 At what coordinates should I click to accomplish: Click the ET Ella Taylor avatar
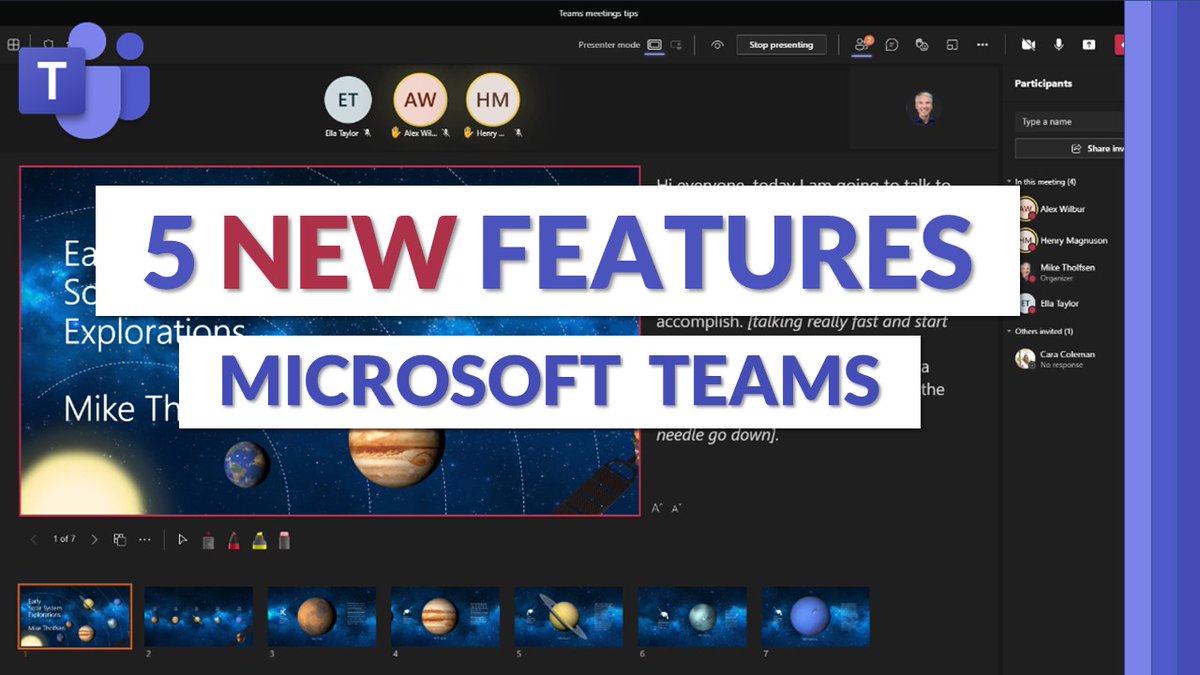[x=348, y=100]
